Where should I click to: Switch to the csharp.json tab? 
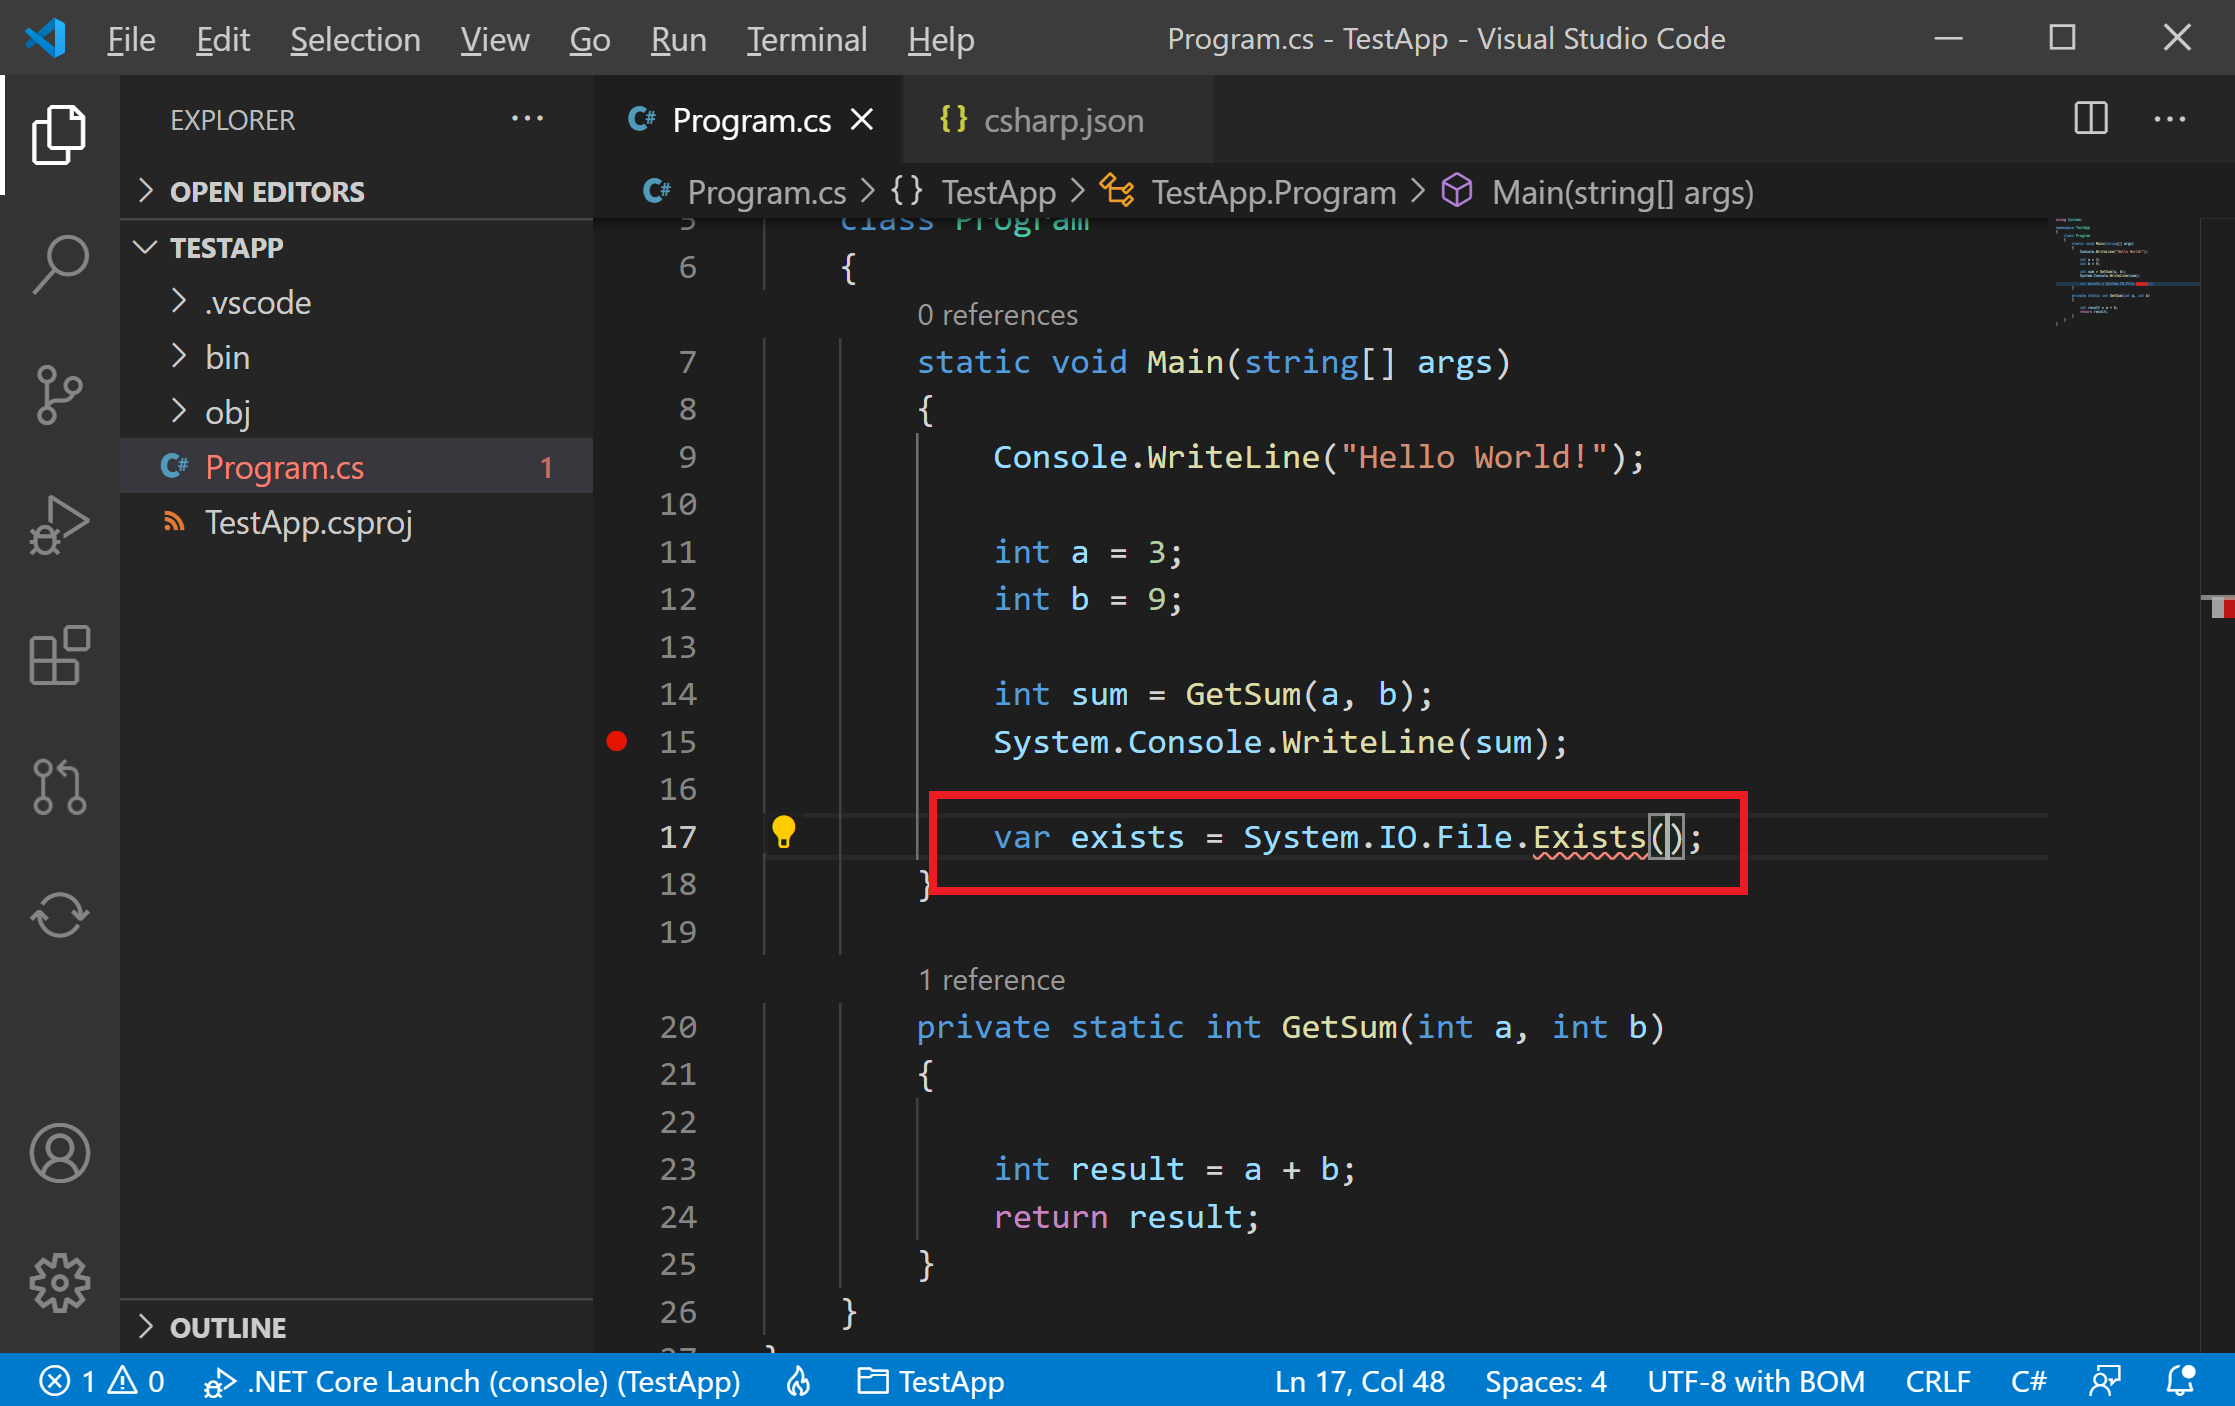tap(1062, 120)
